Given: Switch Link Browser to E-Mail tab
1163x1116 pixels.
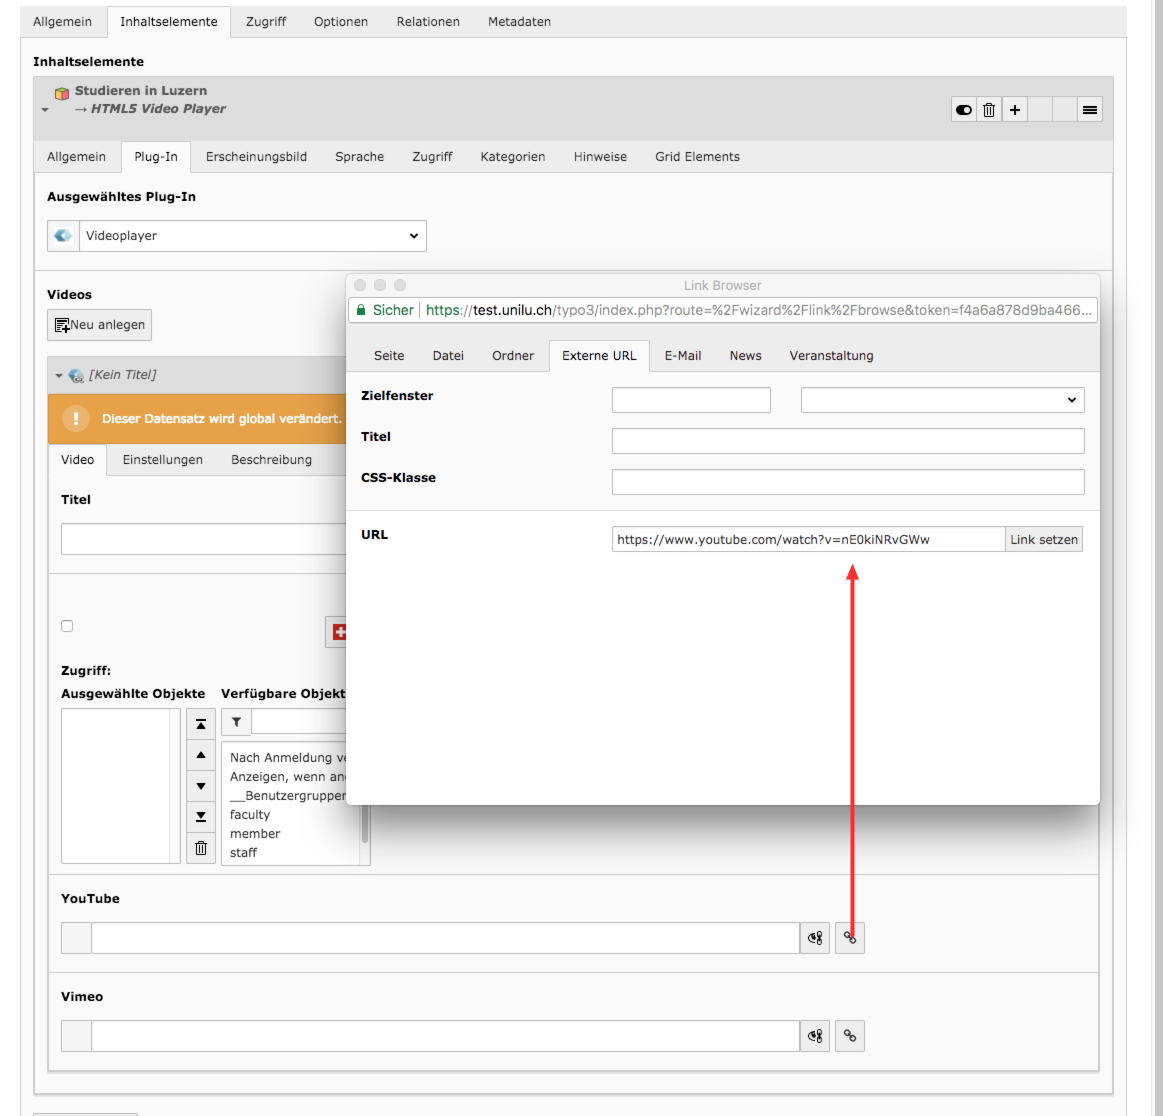Looking at the screenshot, I should pyautogui.click(x=682, y=356).
